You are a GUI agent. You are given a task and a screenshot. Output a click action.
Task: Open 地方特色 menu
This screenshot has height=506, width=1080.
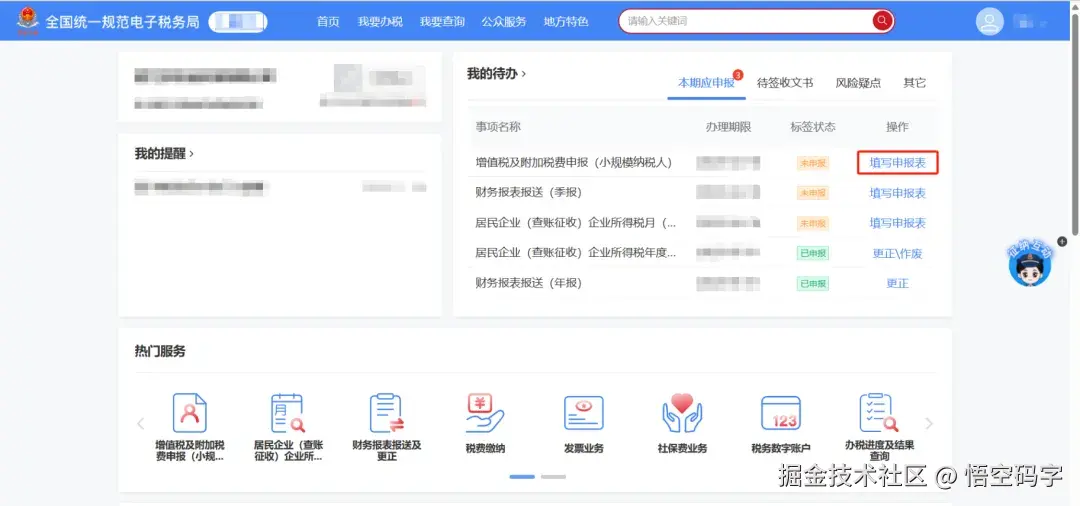click(566, 21)
